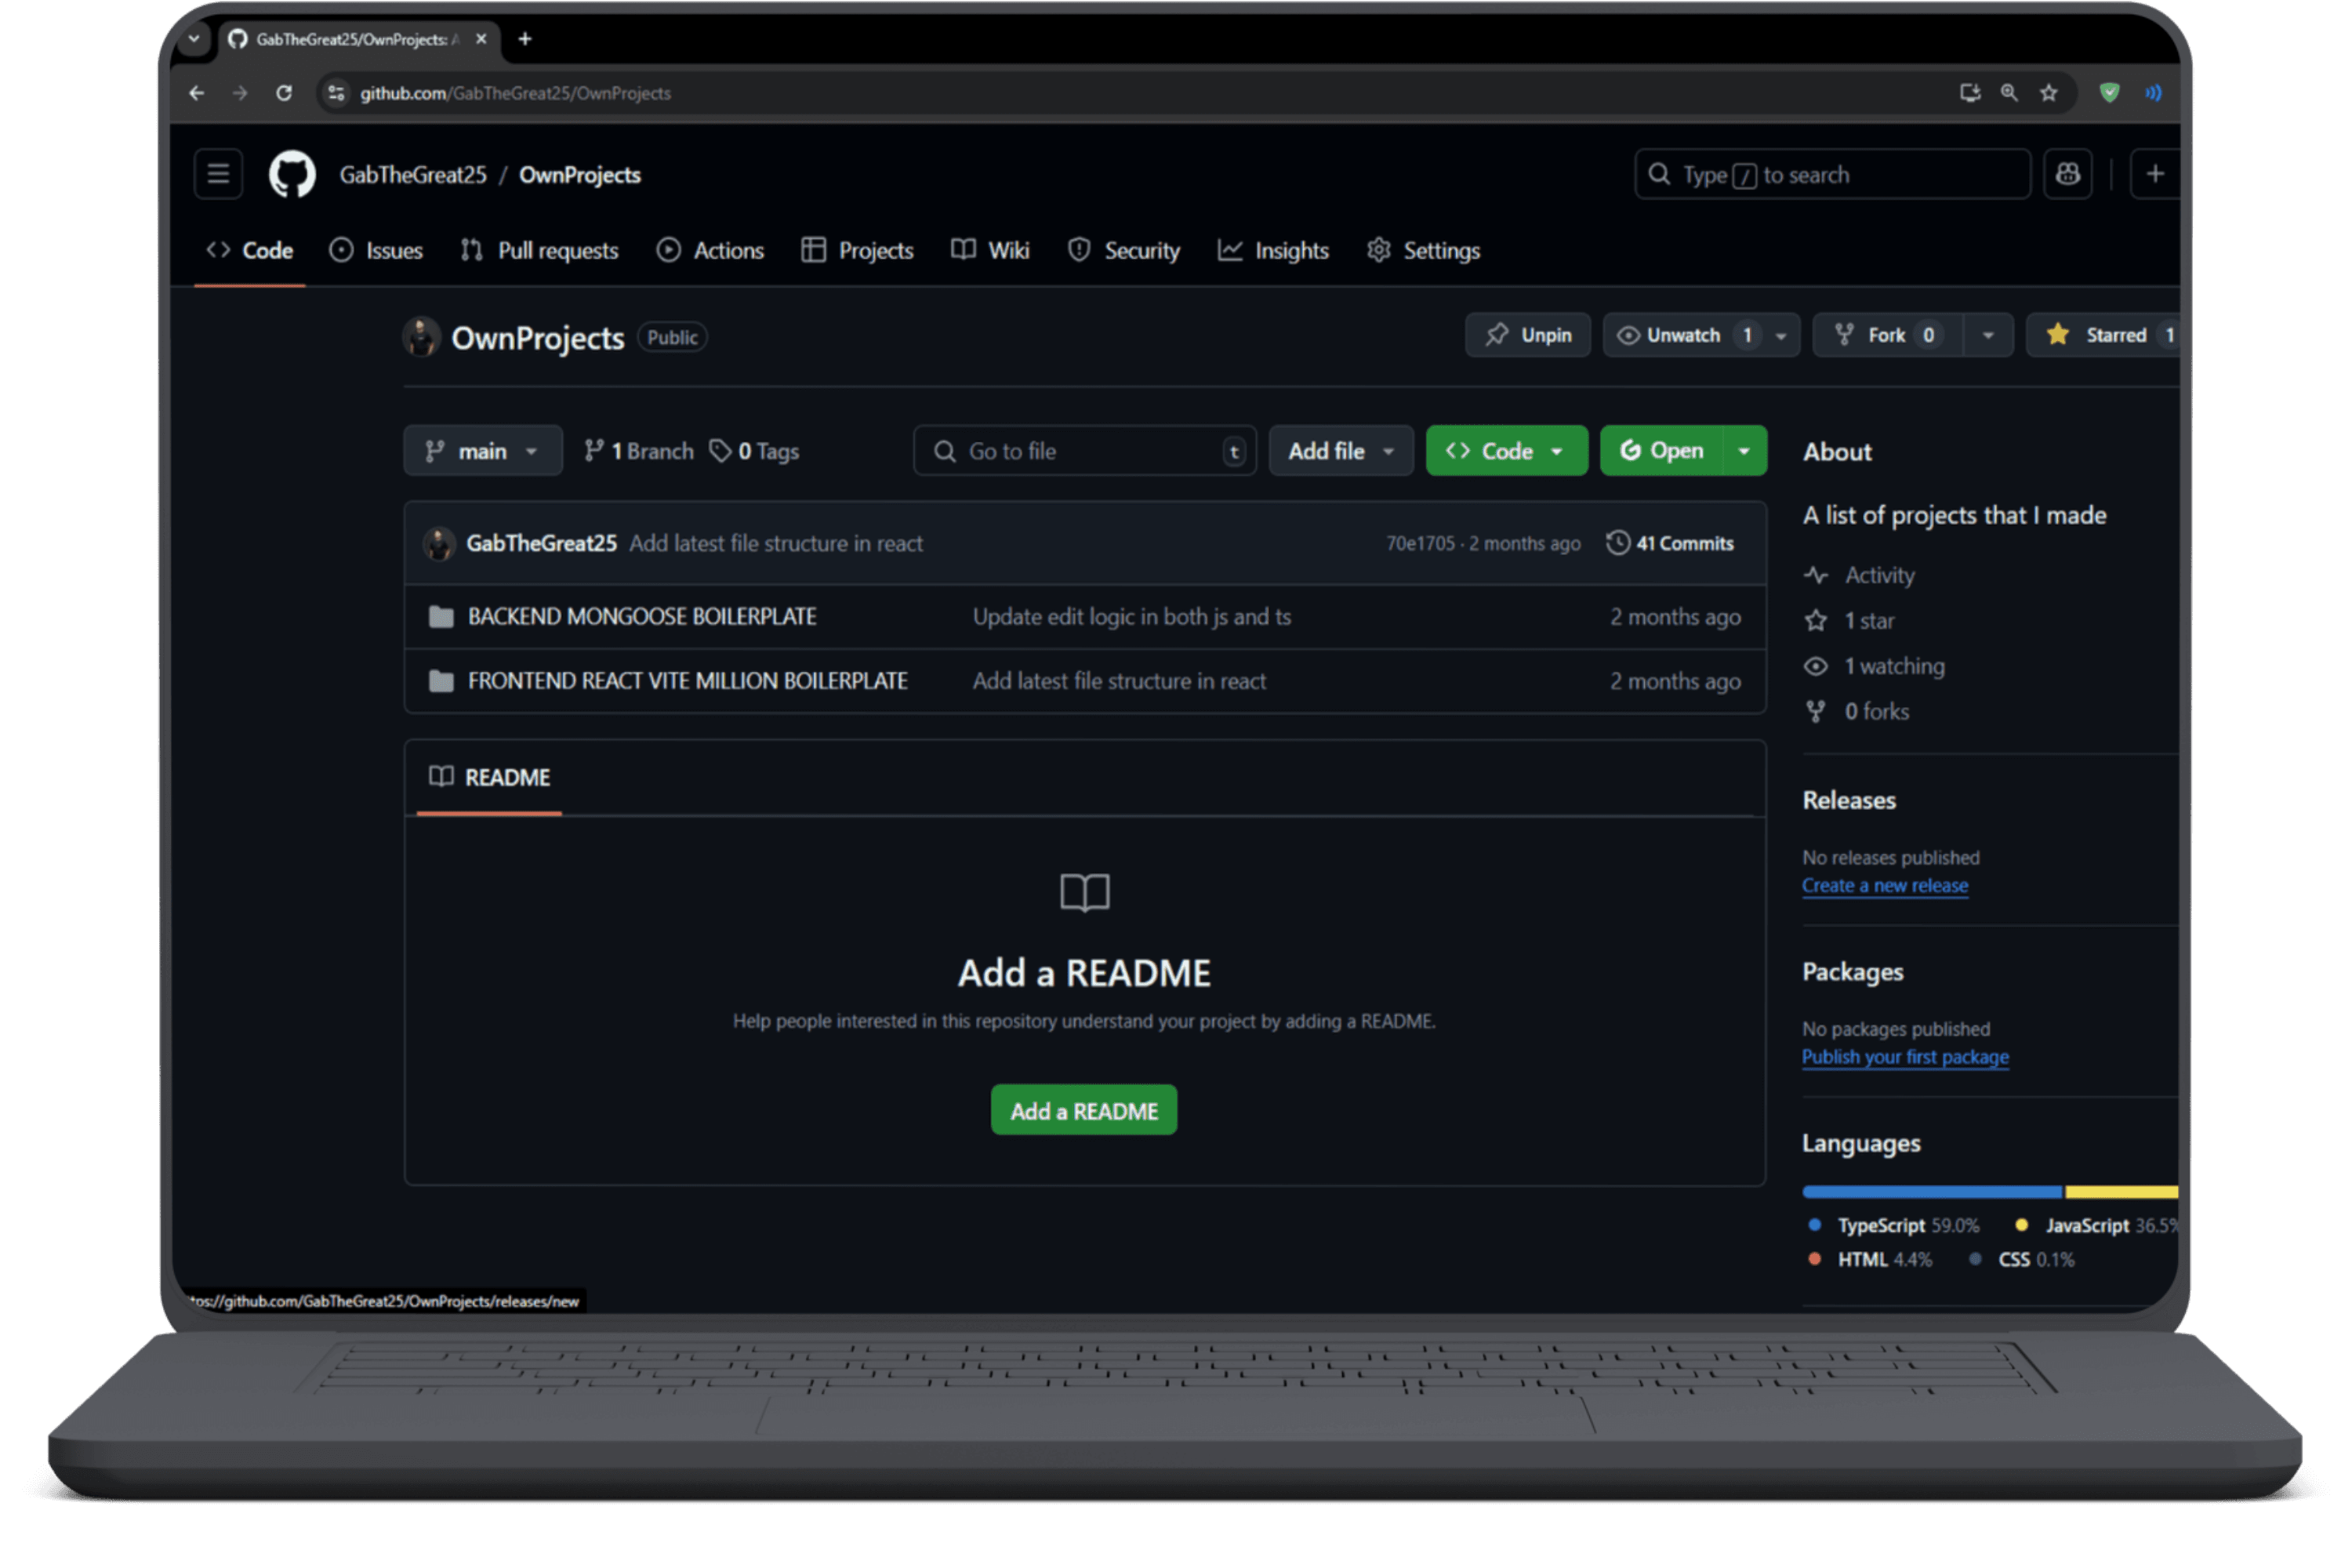Focus the Go to file search field

coord(1085,451)
